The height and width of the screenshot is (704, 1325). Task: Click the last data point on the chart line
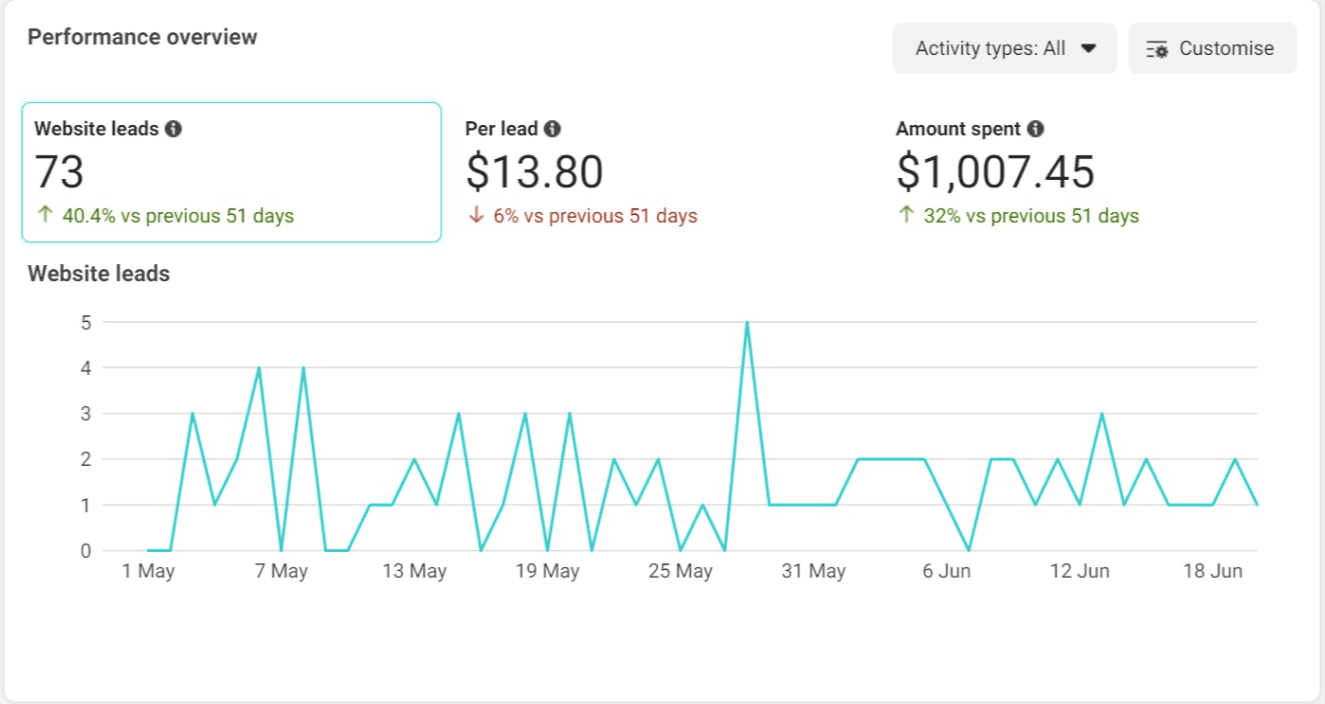click(1256, 505)
